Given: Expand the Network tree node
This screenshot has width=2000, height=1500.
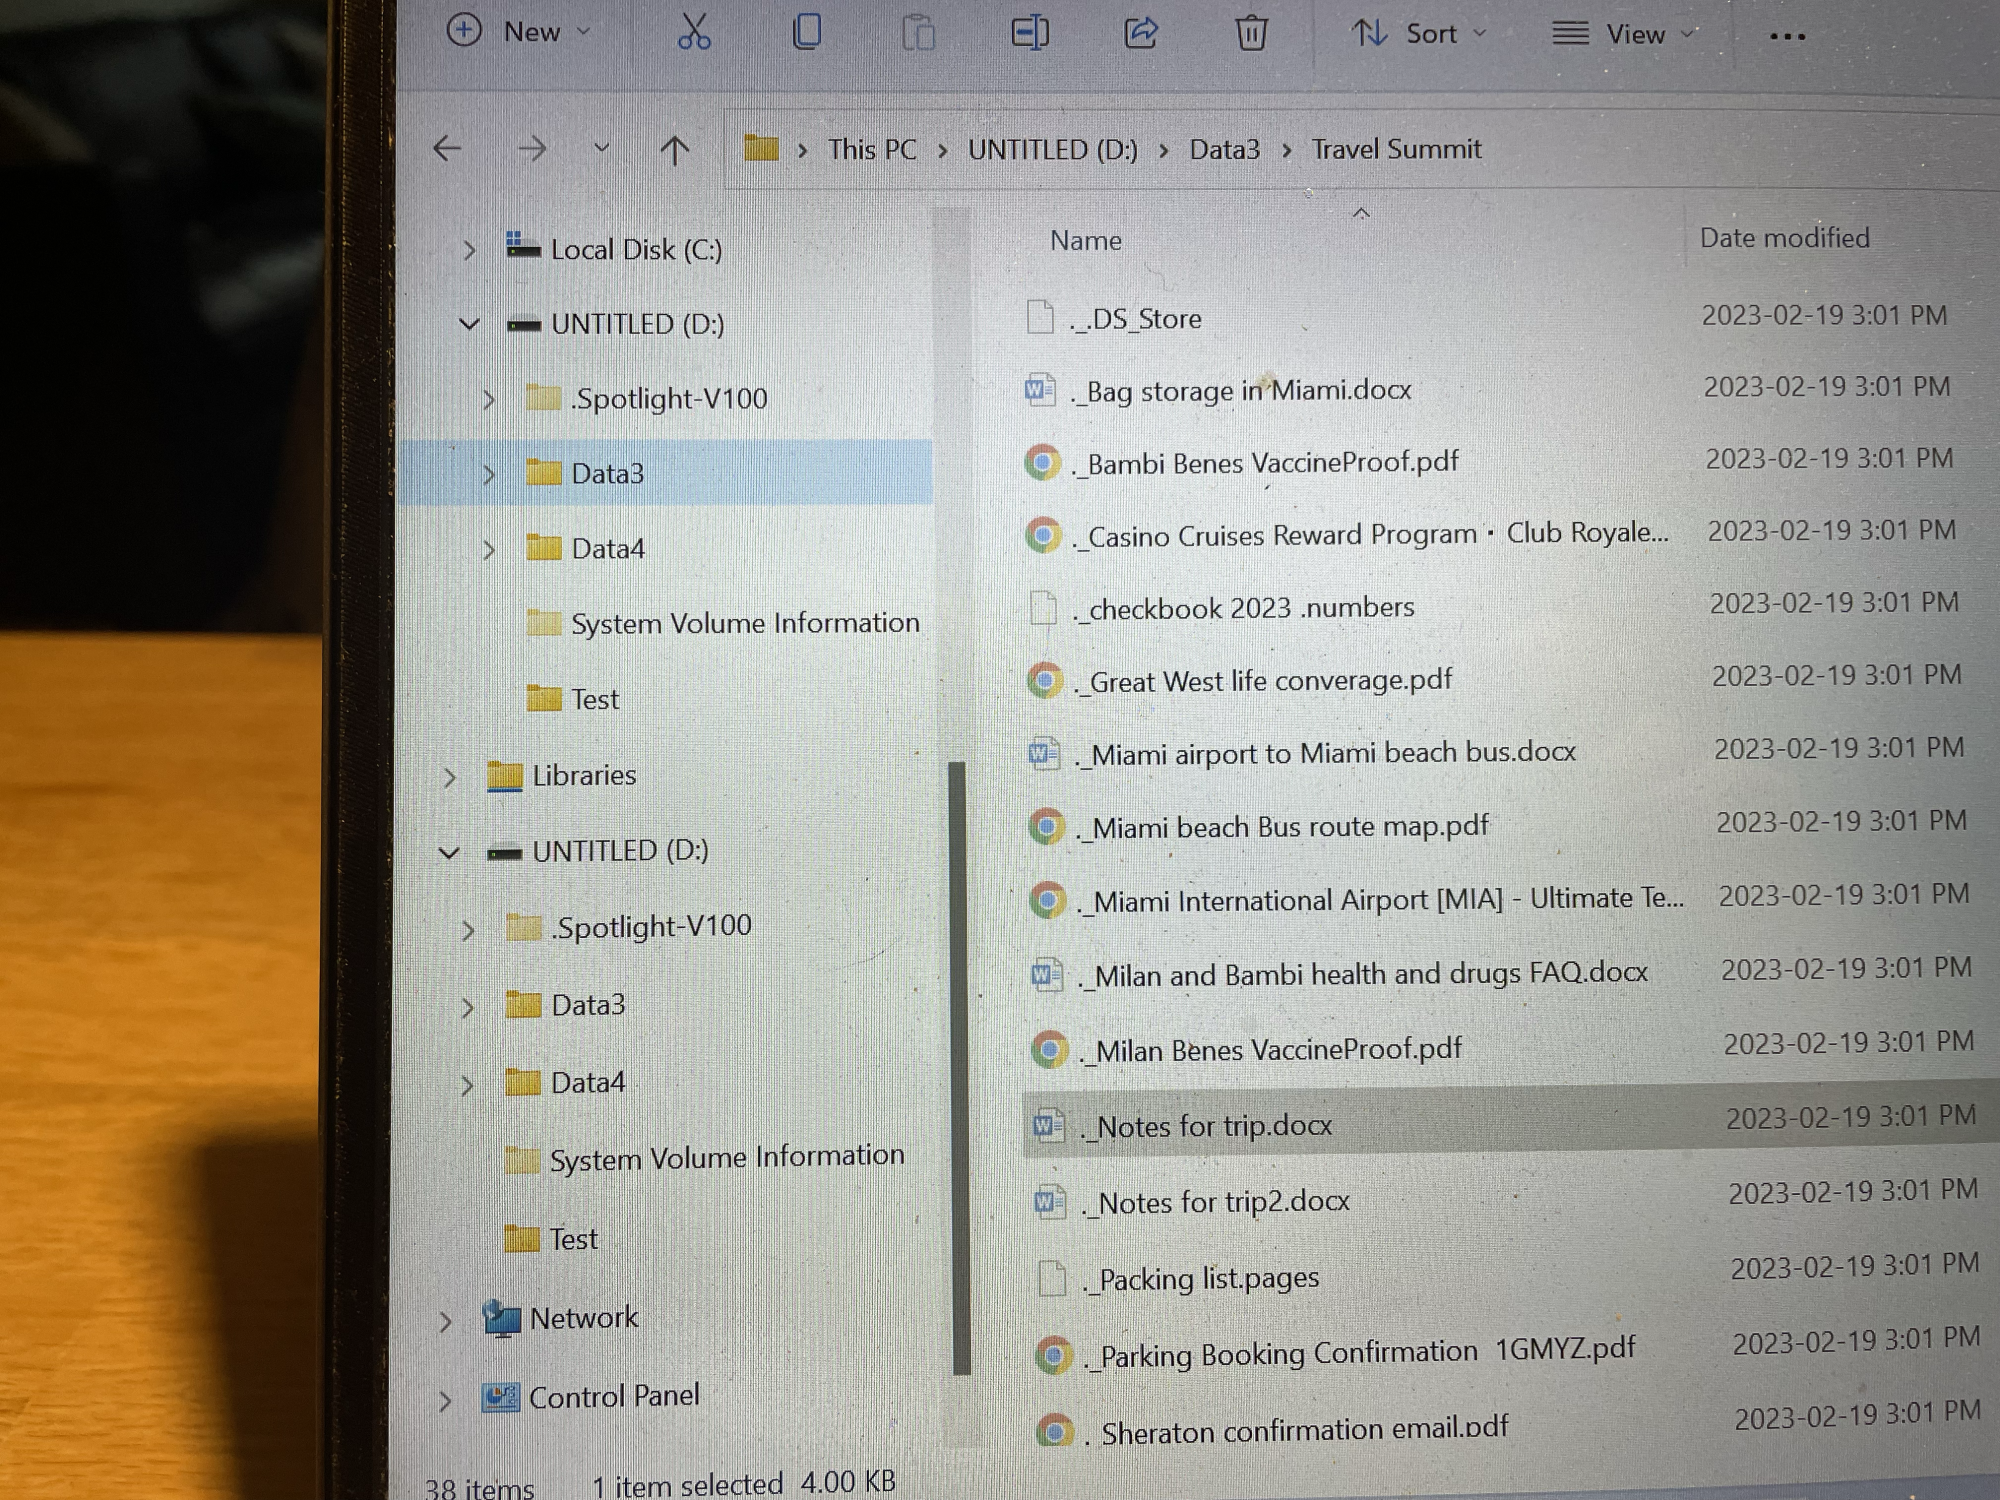Looking at the screenshot, I should 446,1321.
